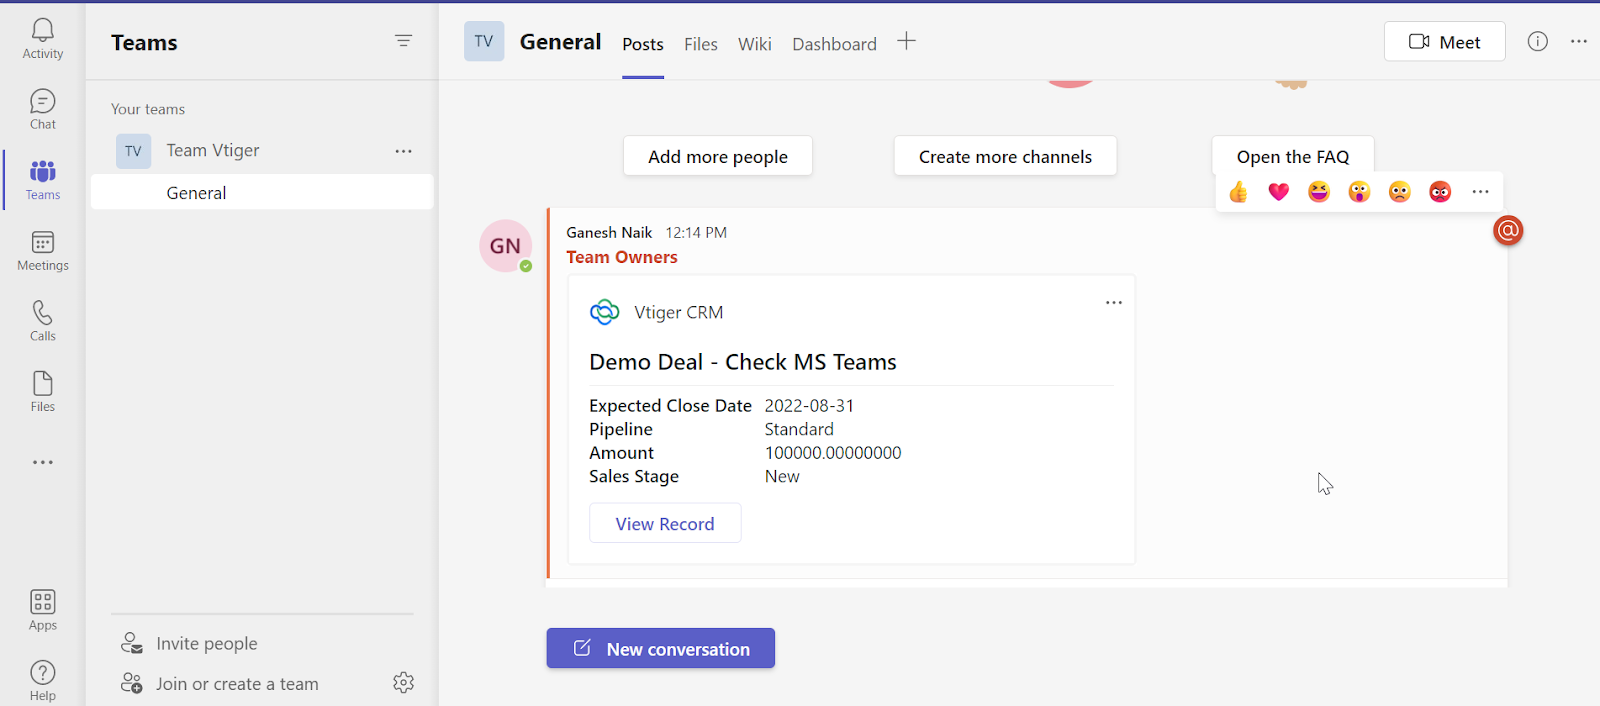1600x706 pixels.
Task: Click the Meet button
Action: point(1445,42)
